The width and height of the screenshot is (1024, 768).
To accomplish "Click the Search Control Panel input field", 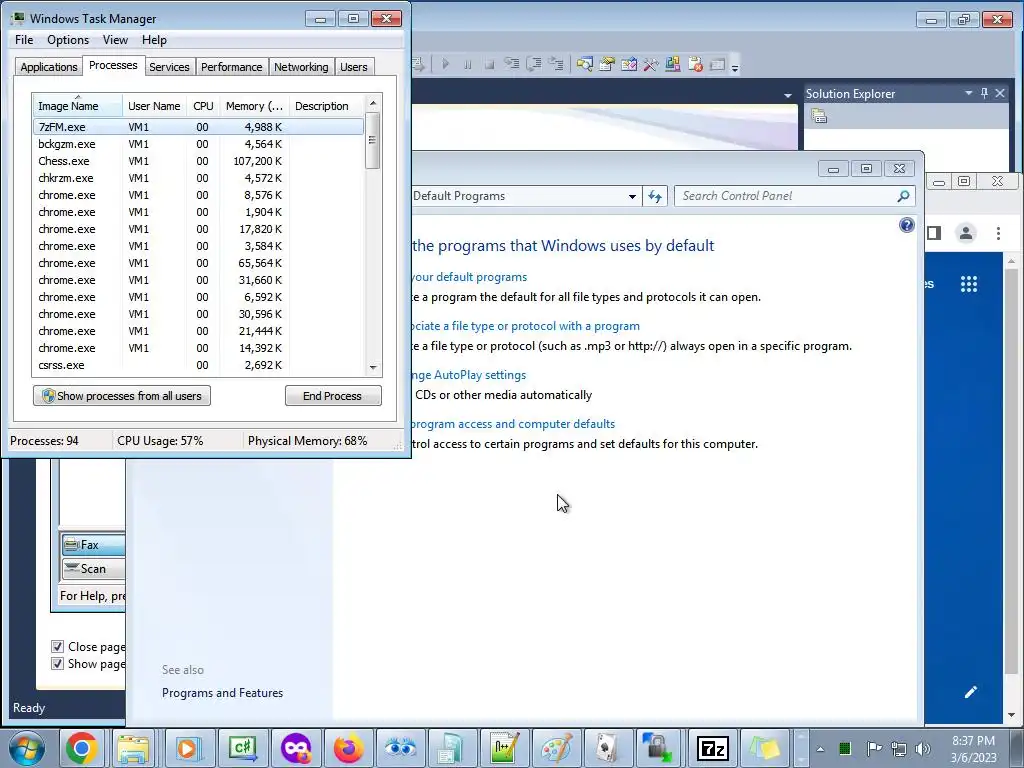I will click(788, 196).
